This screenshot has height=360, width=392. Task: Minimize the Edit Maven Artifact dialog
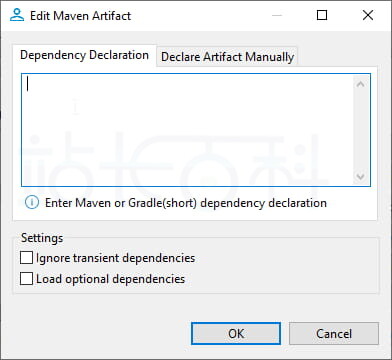277,15
